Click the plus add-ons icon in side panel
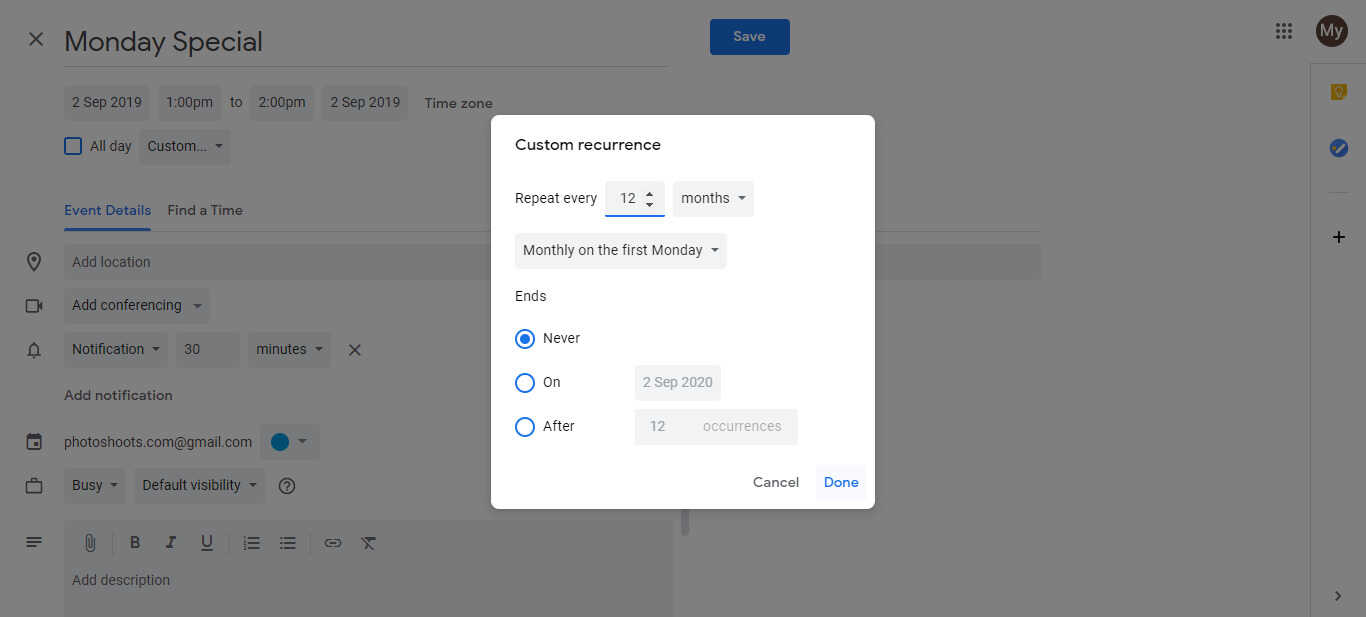Image resolution: width=1366 pixels, height=617 pixels. 1339,237
